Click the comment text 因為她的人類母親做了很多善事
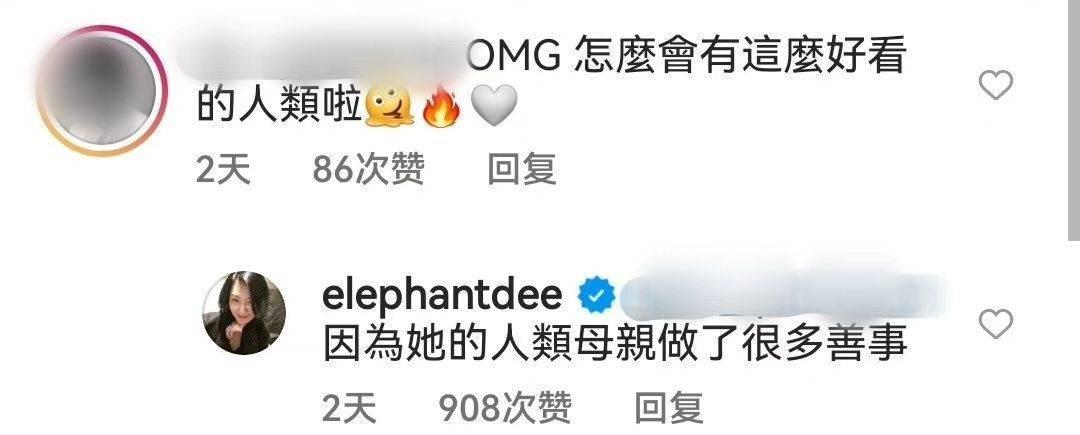The height and width of the screenshot is (435, 1080). coord(615,343)
